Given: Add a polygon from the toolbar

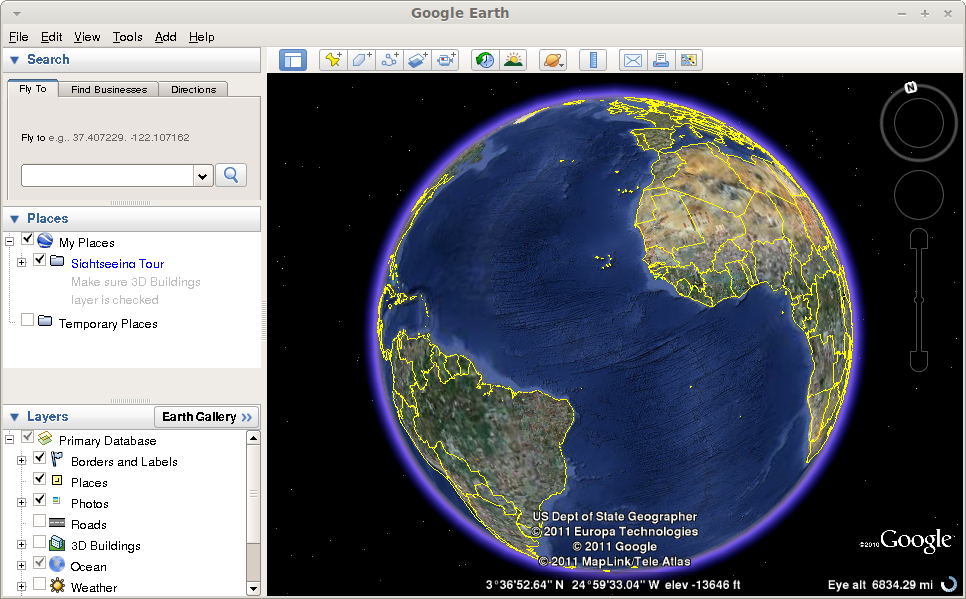Looking at the screenshot, I should [362, 60].
